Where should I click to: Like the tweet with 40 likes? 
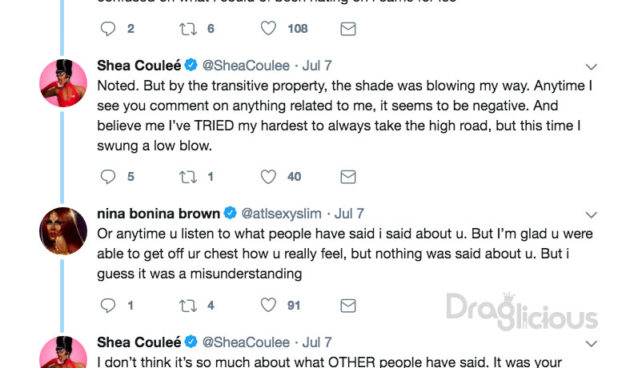(x=268, y=177)
